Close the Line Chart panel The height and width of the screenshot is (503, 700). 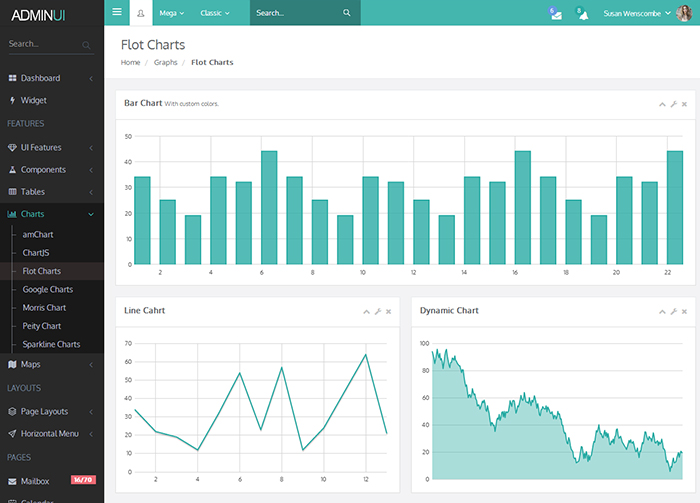pyautogui.click(x=388, y=312)
